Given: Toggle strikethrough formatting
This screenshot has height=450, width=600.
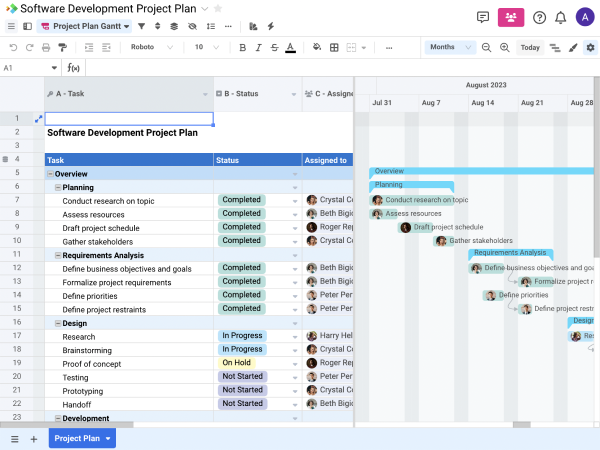Looking at the screenshot, I should pyautogui.click(x=274, y=47).
